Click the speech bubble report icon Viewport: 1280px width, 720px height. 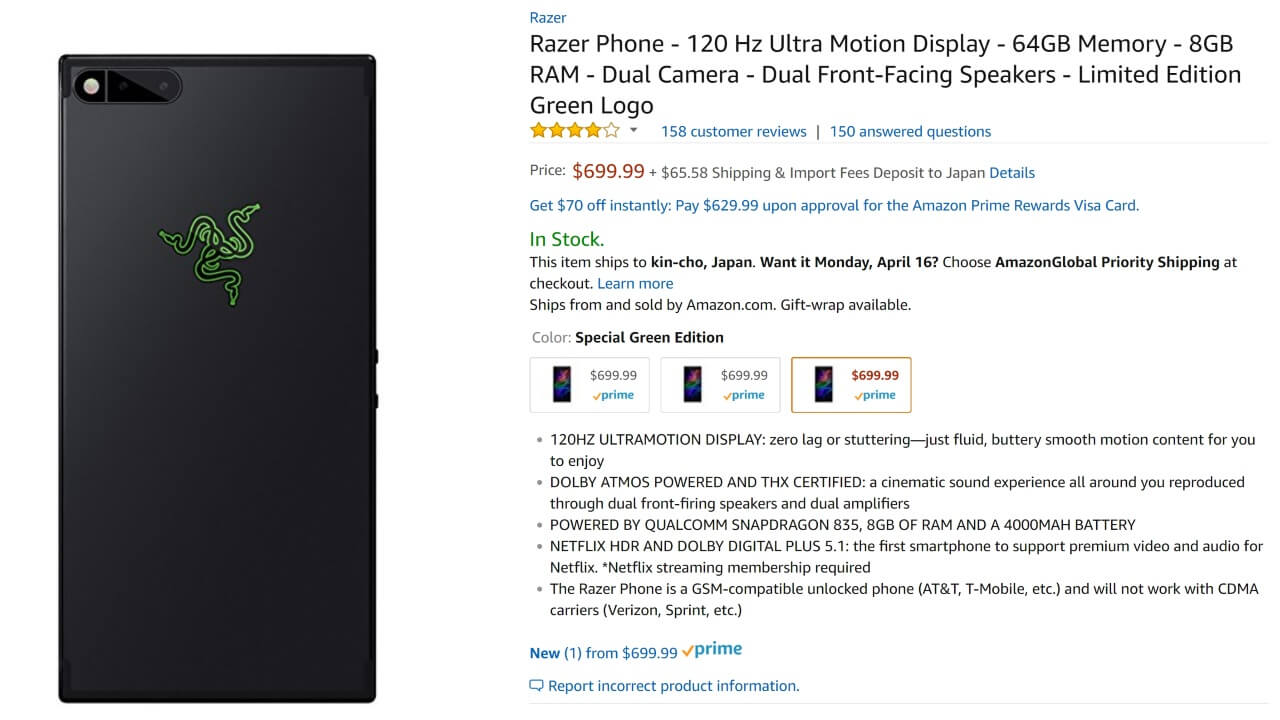(x=536, y=686)
